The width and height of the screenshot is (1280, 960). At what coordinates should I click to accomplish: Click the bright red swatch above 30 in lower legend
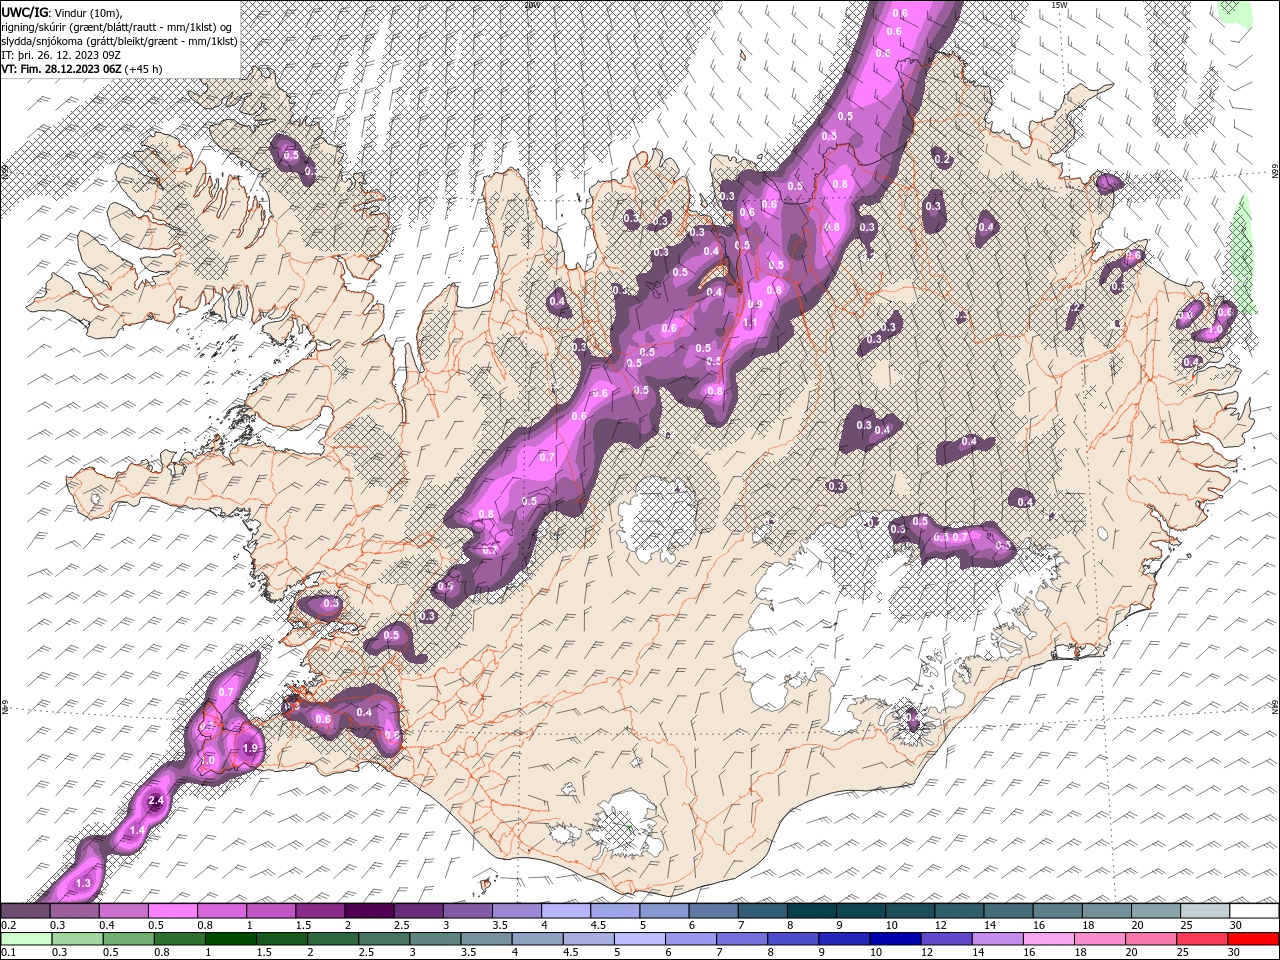pyautogui.click(x=1253, y=938)
